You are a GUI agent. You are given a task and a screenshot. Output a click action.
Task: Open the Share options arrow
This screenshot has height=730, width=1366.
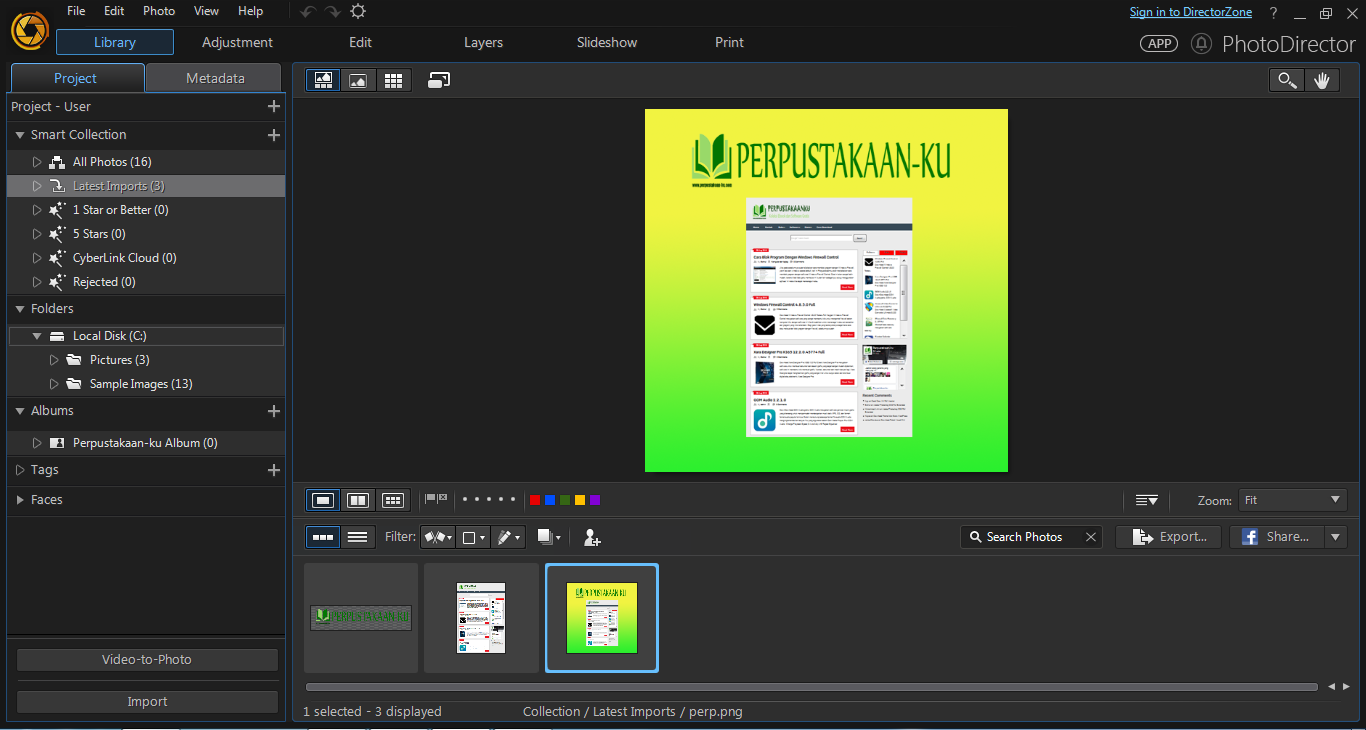(1336, 537)
